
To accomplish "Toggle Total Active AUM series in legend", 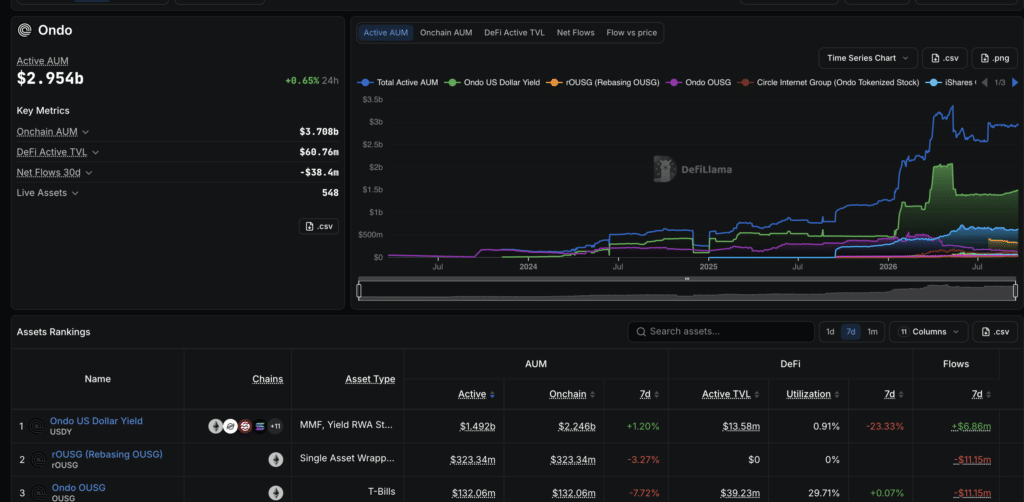I will coord(397,83).
